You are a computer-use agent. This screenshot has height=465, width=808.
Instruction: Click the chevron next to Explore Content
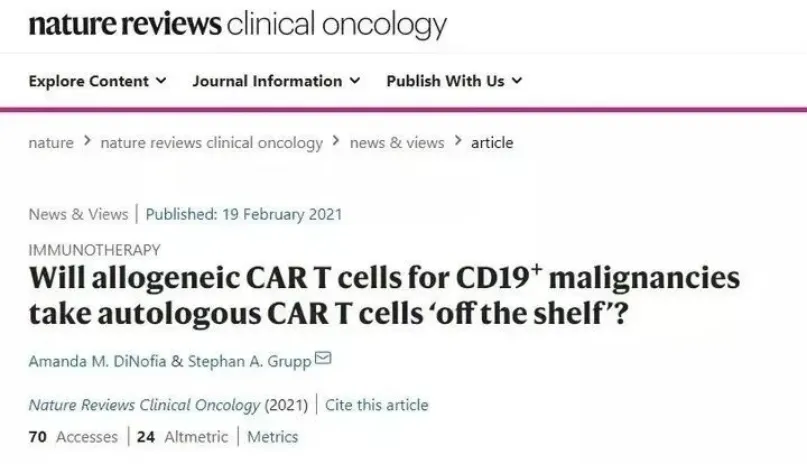point(161,81)
